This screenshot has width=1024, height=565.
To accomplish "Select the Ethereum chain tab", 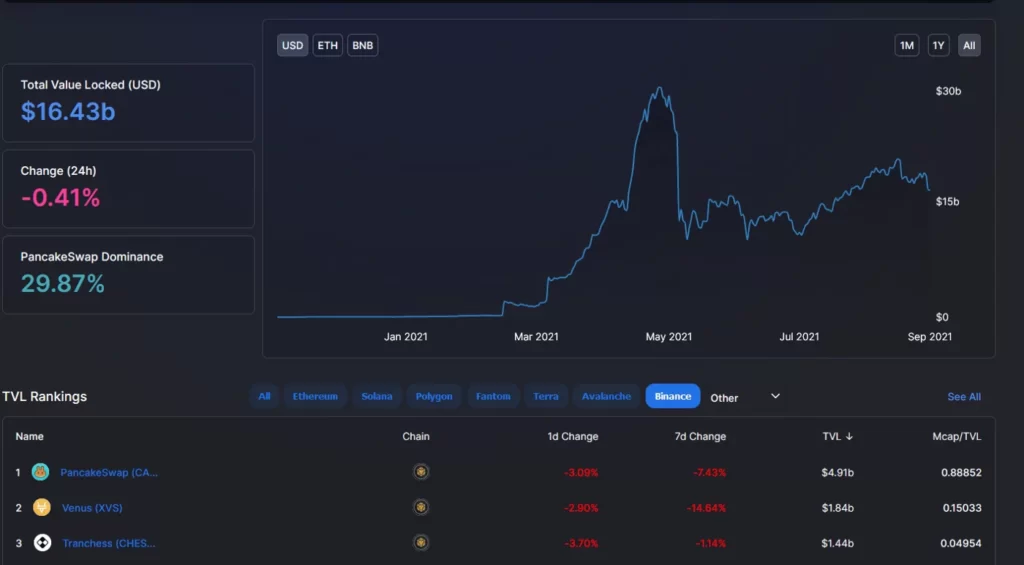I will pos(315,396).
